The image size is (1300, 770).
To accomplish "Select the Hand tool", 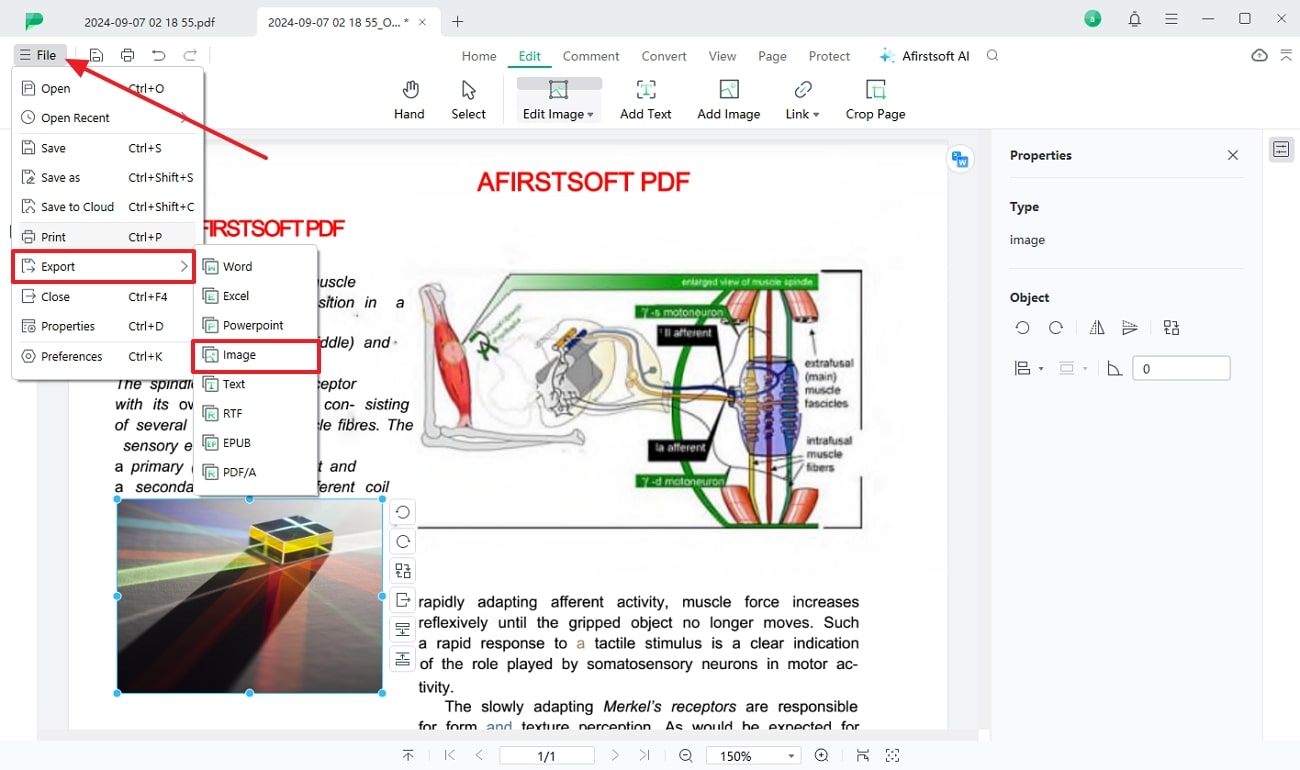I will (409, 100).
